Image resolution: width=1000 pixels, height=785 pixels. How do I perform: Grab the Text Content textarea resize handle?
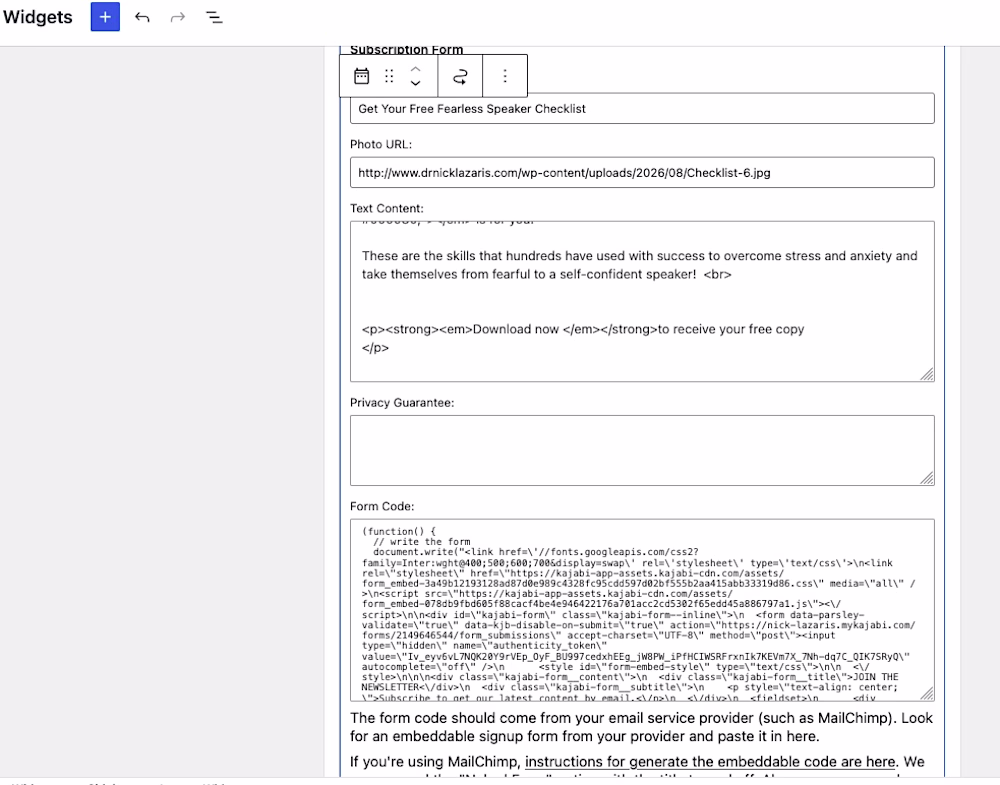point(927,375)
